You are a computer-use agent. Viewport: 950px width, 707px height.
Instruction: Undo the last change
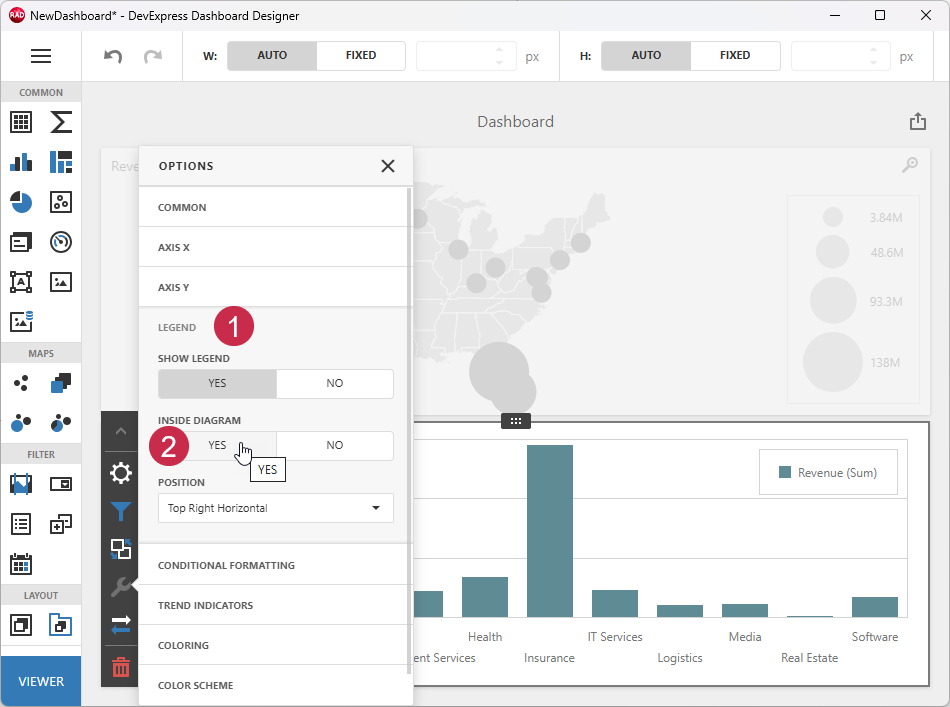pos(112,56)
